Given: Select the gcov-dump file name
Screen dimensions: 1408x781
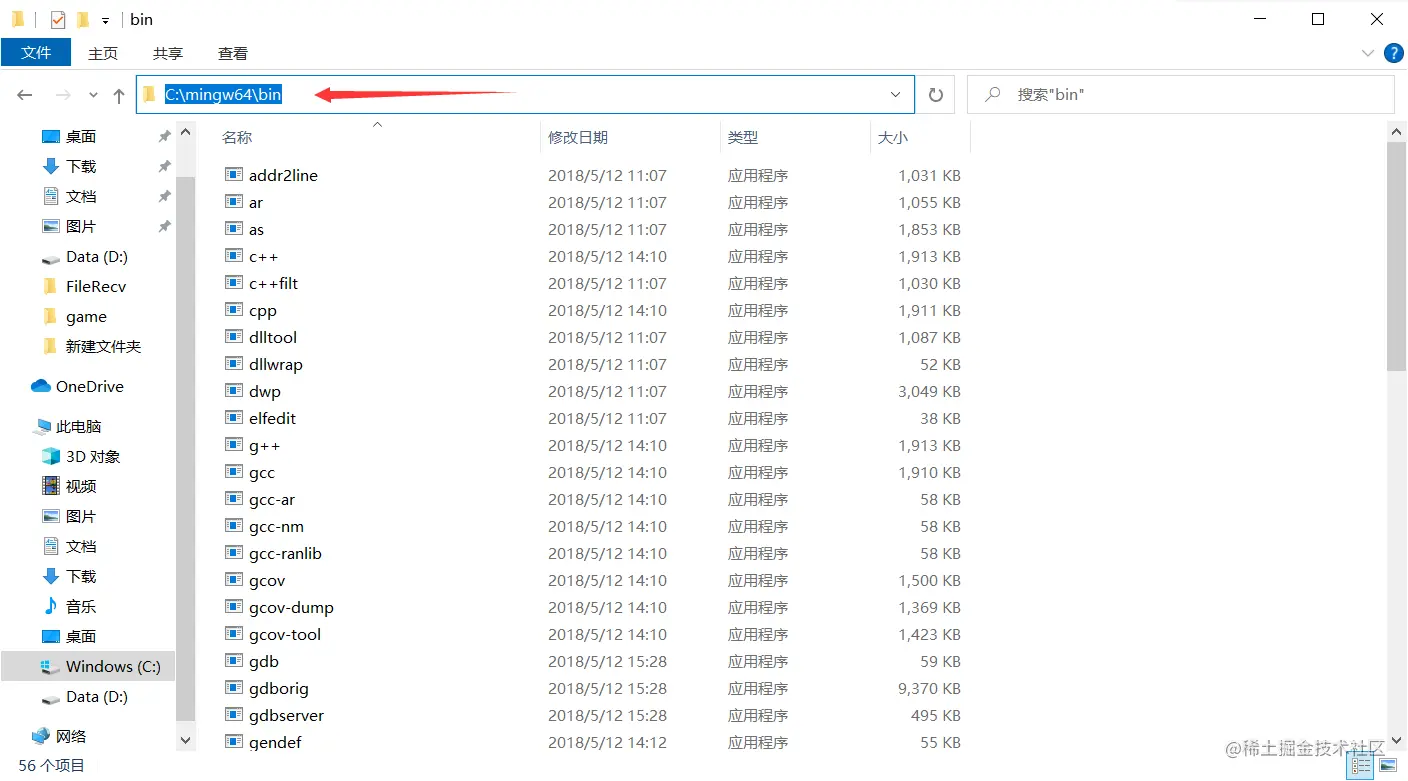Looking at the screenshot, I should [291, 607].
